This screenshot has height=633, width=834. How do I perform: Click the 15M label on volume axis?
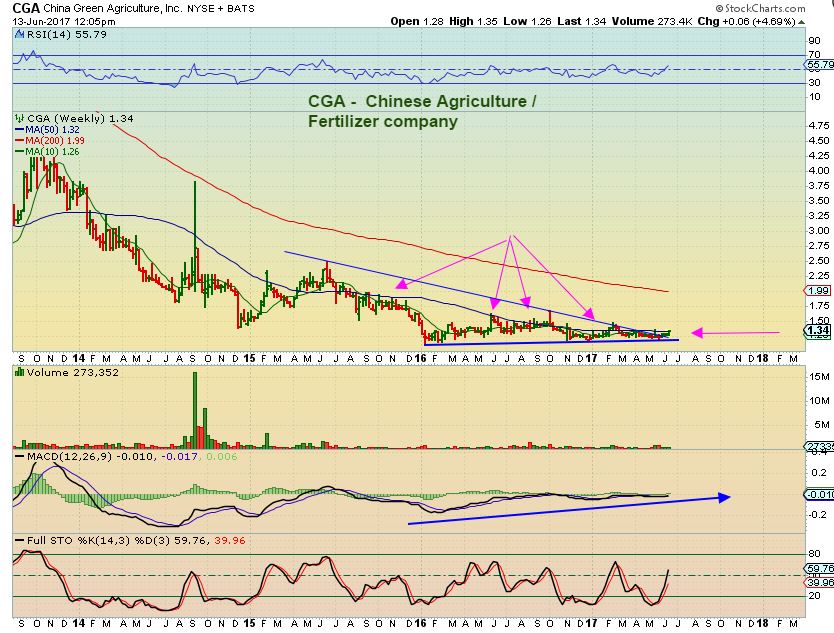click(x=819, y=377)
